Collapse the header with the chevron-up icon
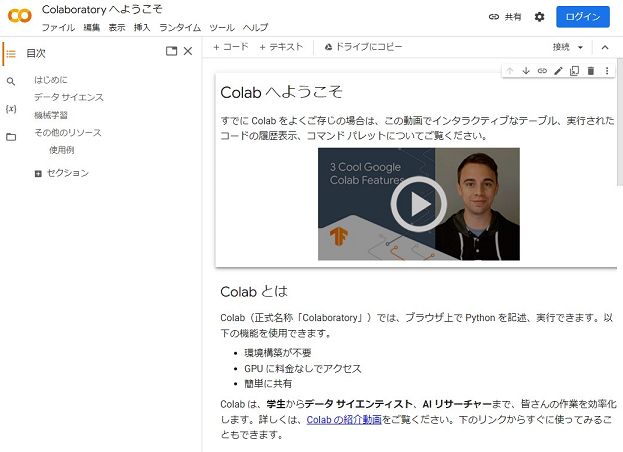The height and width of the screenshot is (452, 623). point(605,47)
